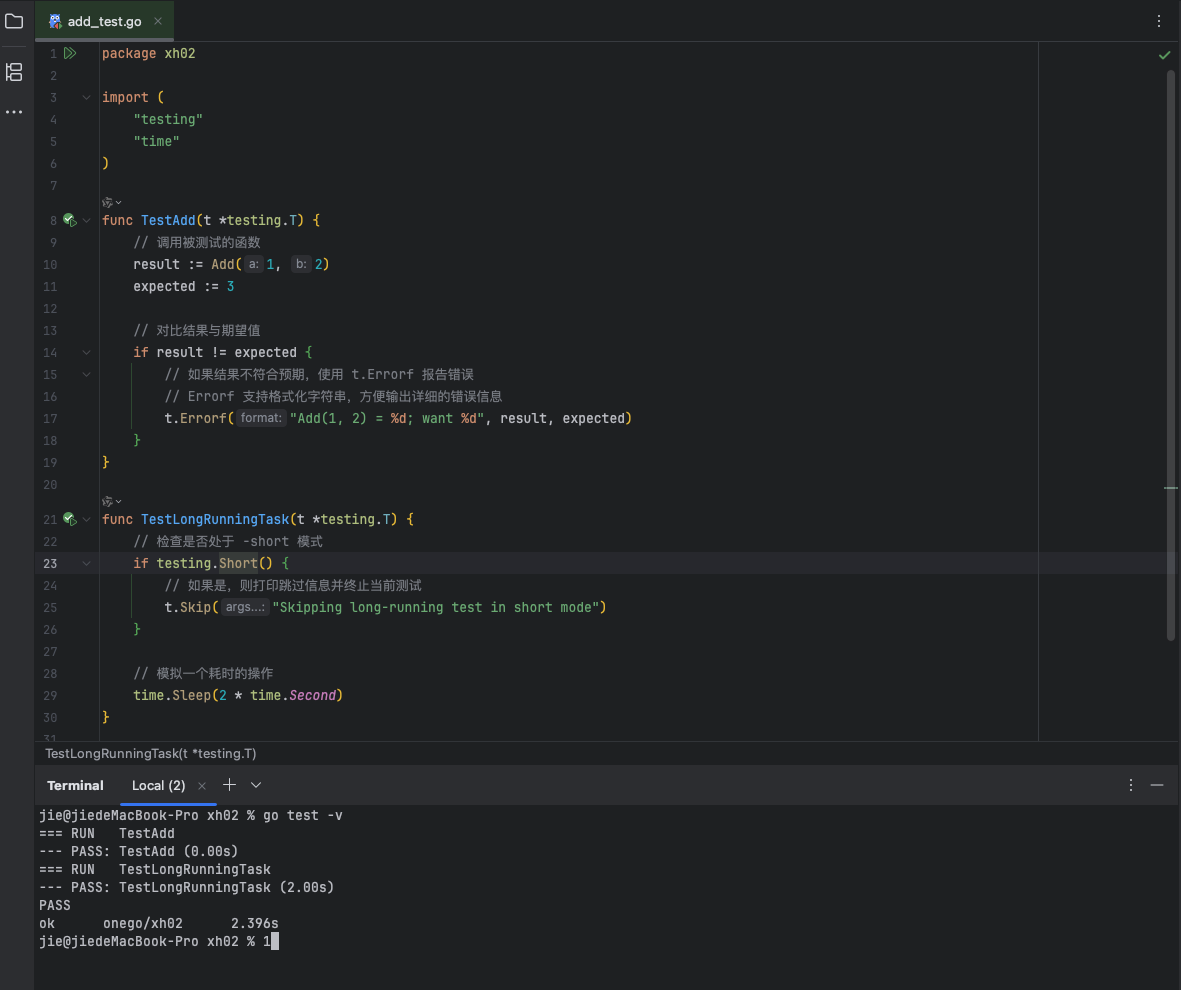1181x990 pixels.
Task: Open terminal panel options menu
Action: click(x=1131, y=785)
